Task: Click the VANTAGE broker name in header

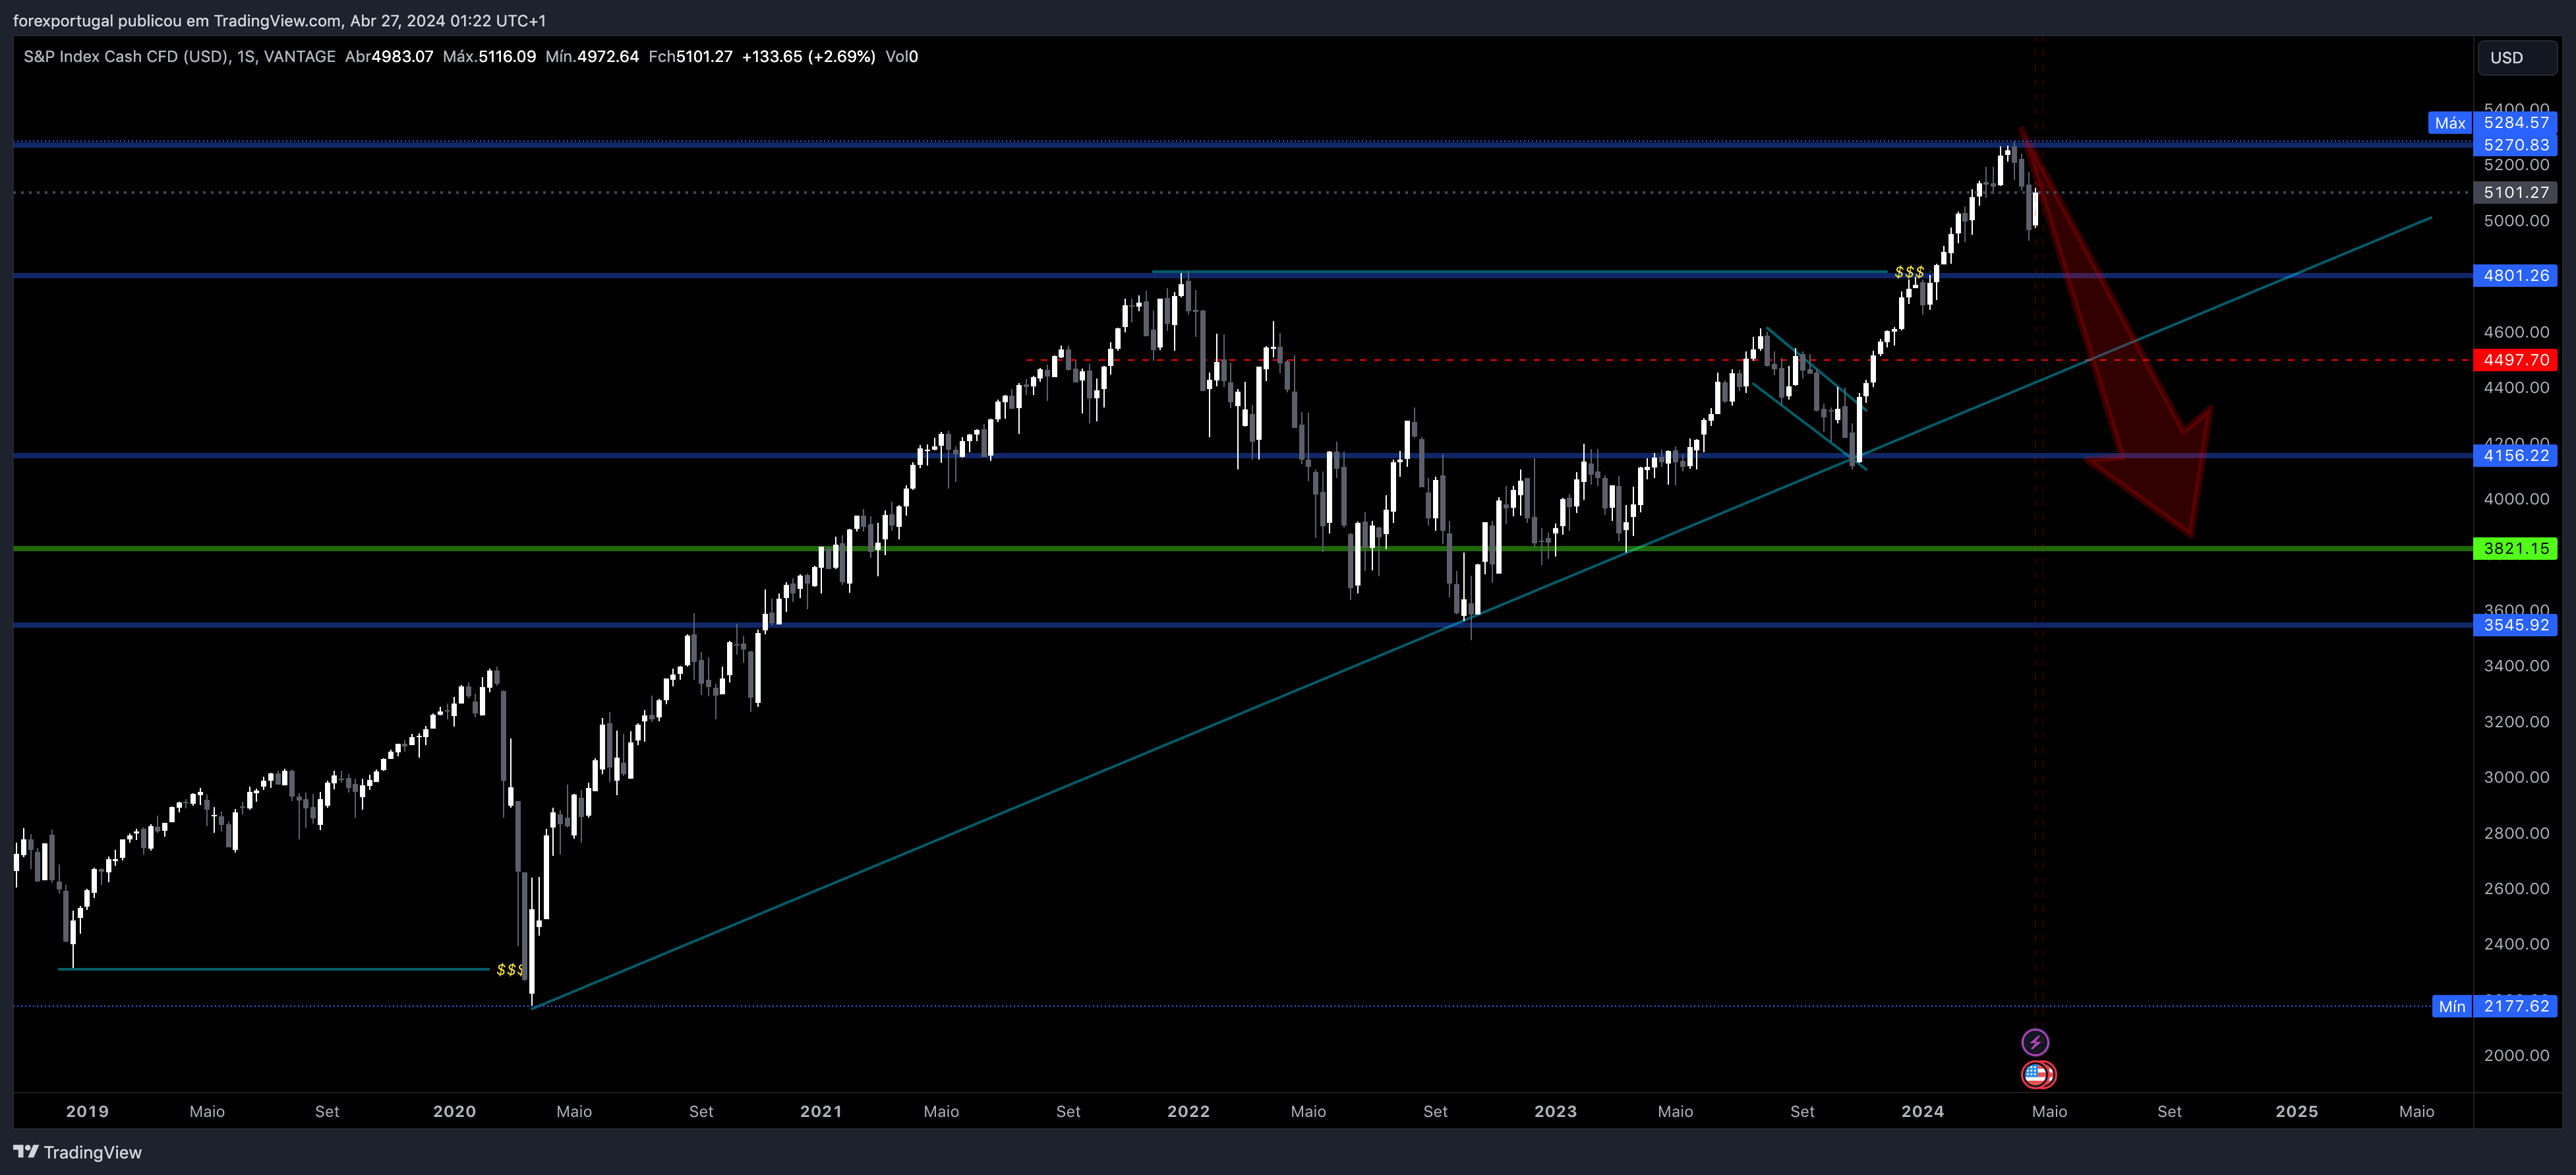Action: pos(299,56)
